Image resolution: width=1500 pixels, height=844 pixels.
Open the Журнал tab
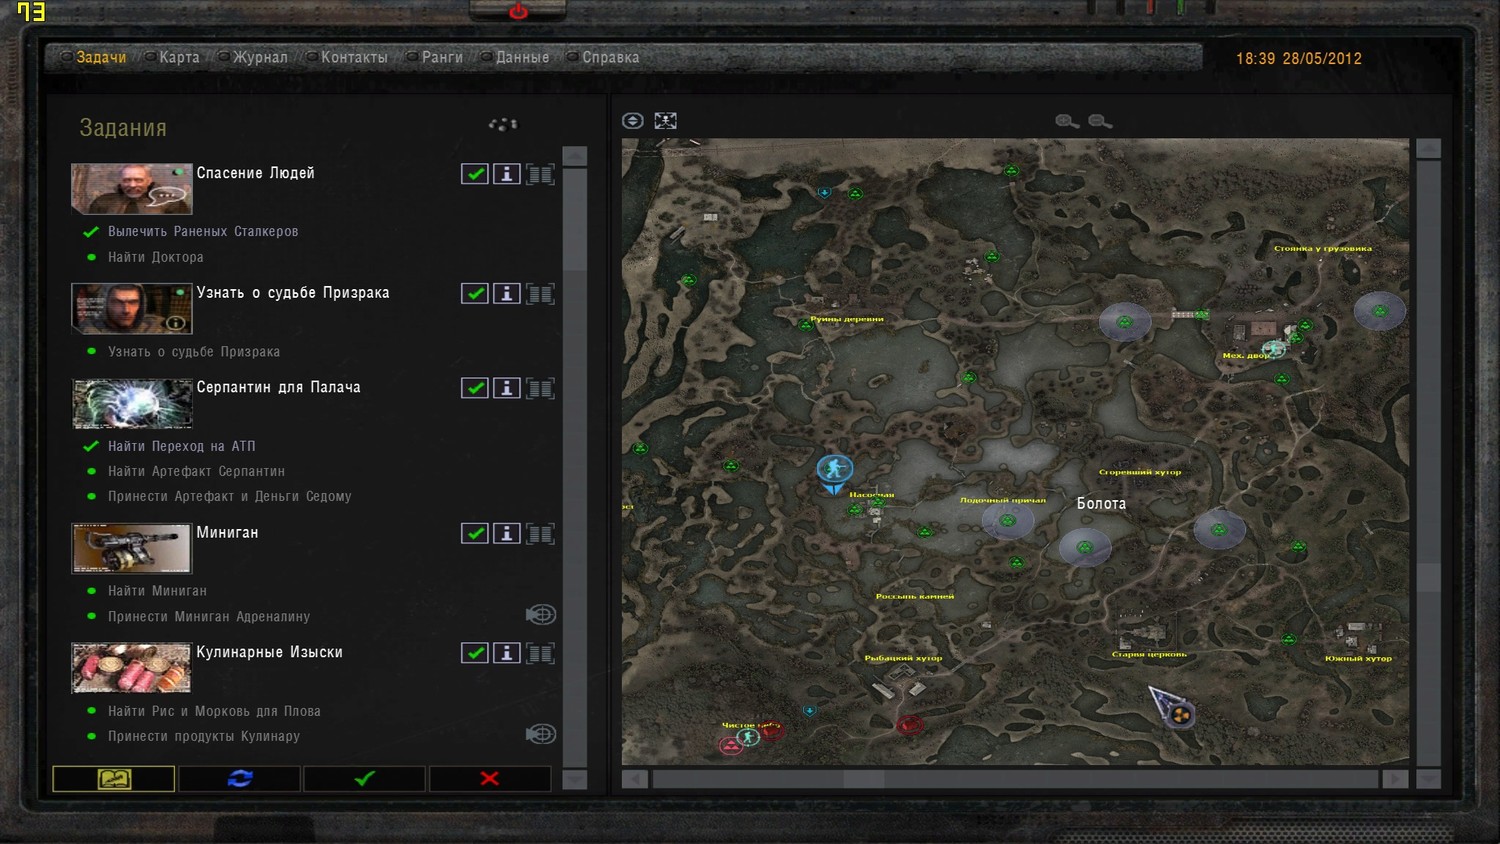260,57
